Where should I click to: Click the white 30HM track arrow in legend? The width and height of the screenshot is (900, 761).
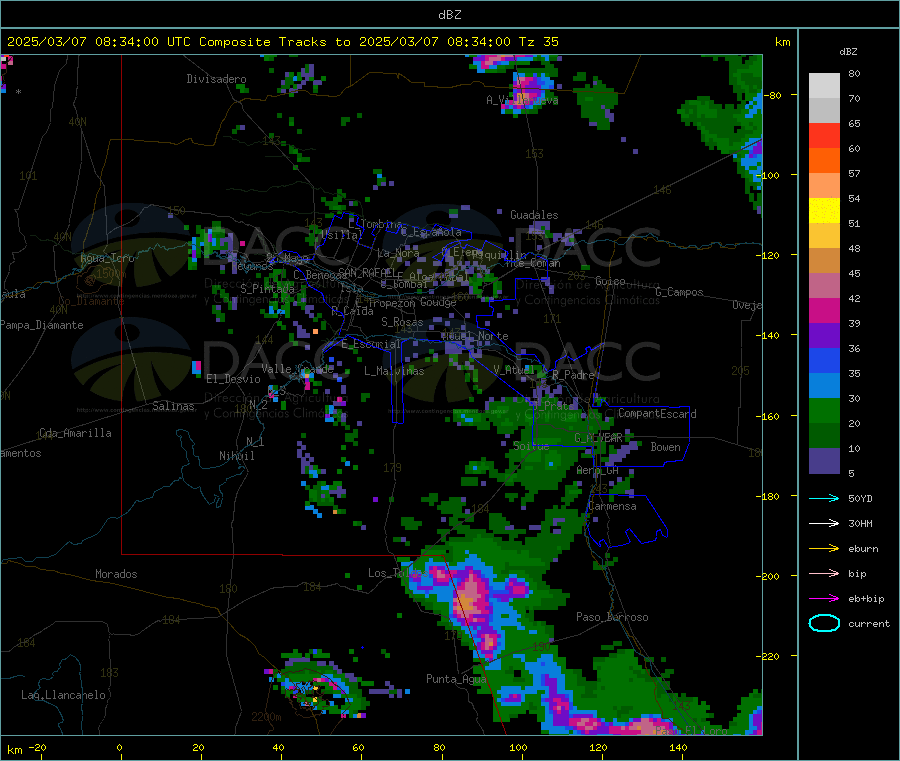click(x=824, y=523)
